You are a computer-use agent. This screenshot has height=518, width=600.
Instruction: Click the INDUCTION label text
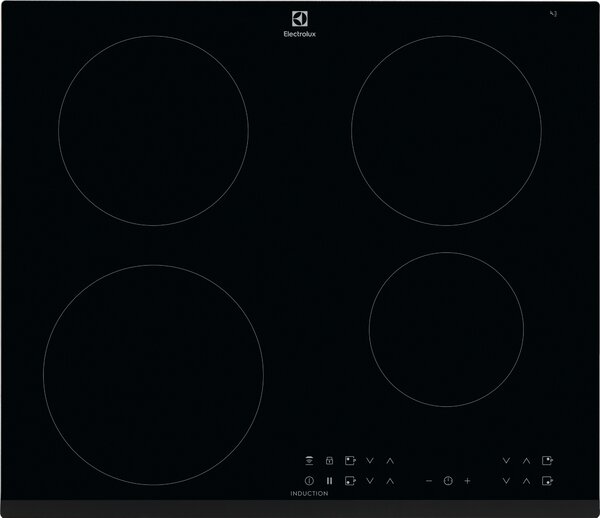(x=309, y=494)
